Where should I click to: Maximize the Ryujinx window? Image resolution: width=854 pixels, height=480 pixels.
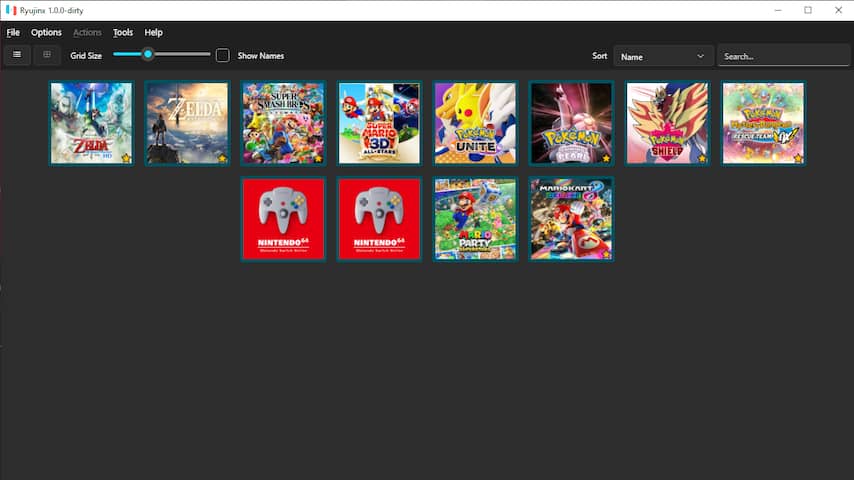(x=808, y=10)
